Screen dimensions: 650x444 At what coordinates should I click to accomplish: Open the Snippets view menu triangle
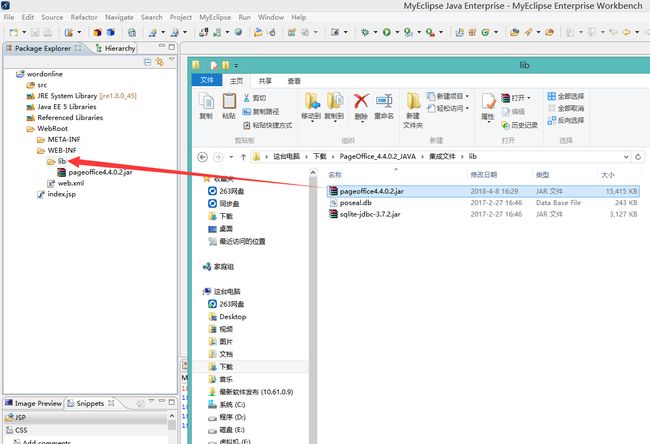(151, 401)
